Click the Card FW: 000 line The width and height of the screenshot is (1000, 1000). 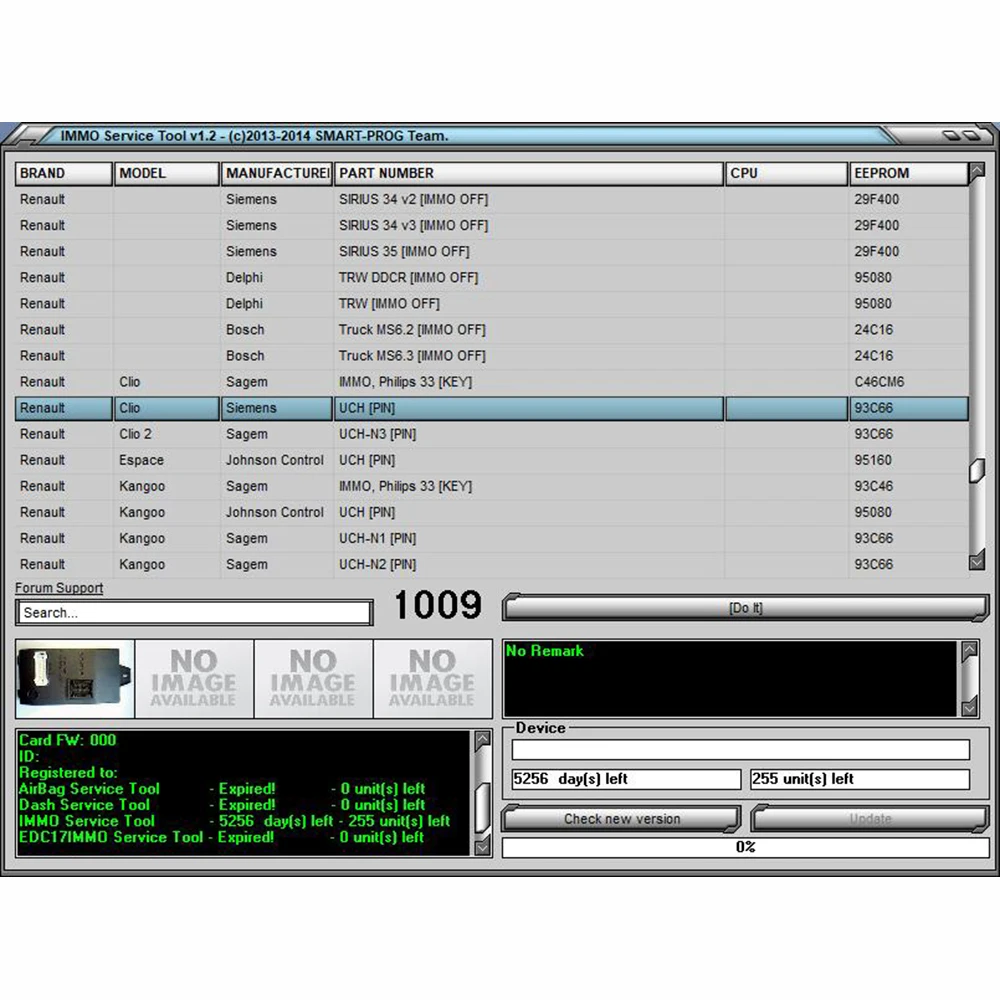(x=68, y=740)
